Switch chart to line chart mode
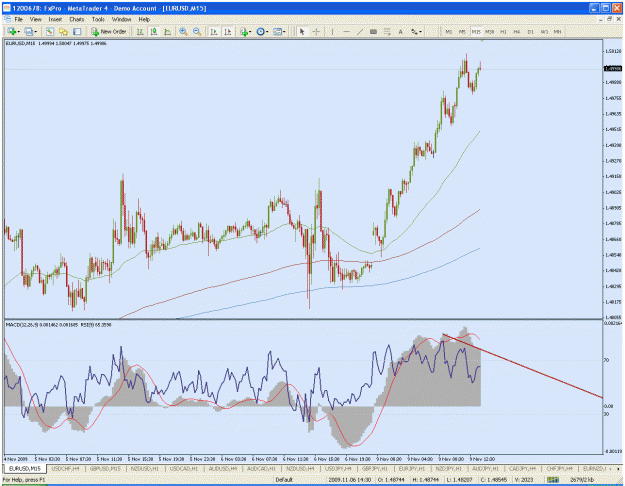 168,31
